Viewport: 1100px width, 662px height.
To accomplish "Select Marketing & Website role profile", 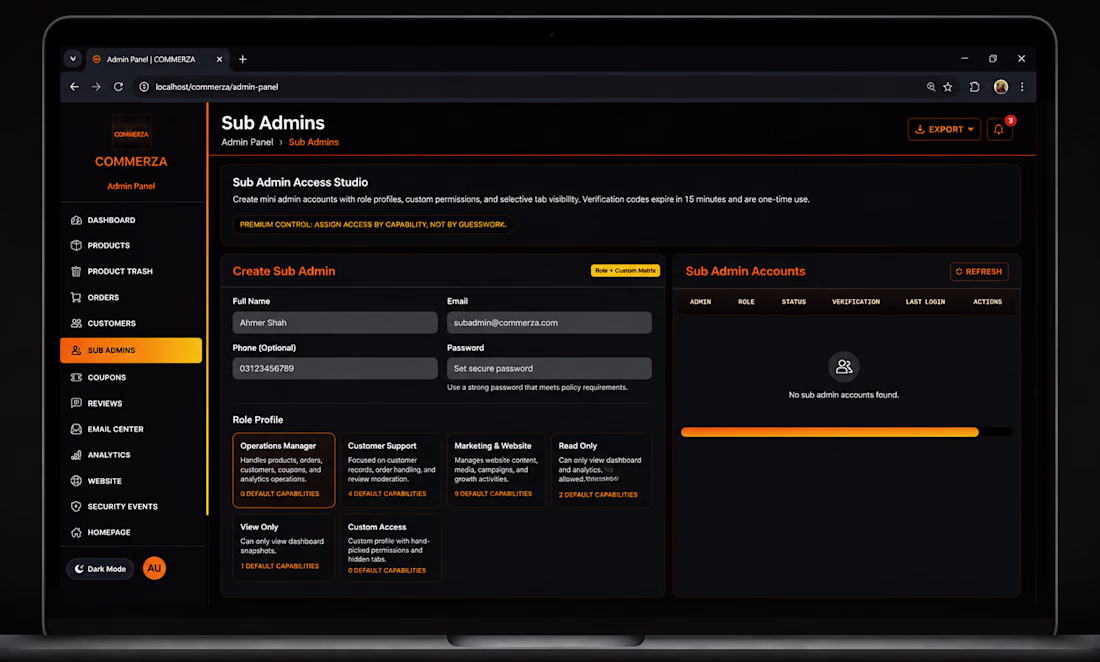I will (496, 470).
